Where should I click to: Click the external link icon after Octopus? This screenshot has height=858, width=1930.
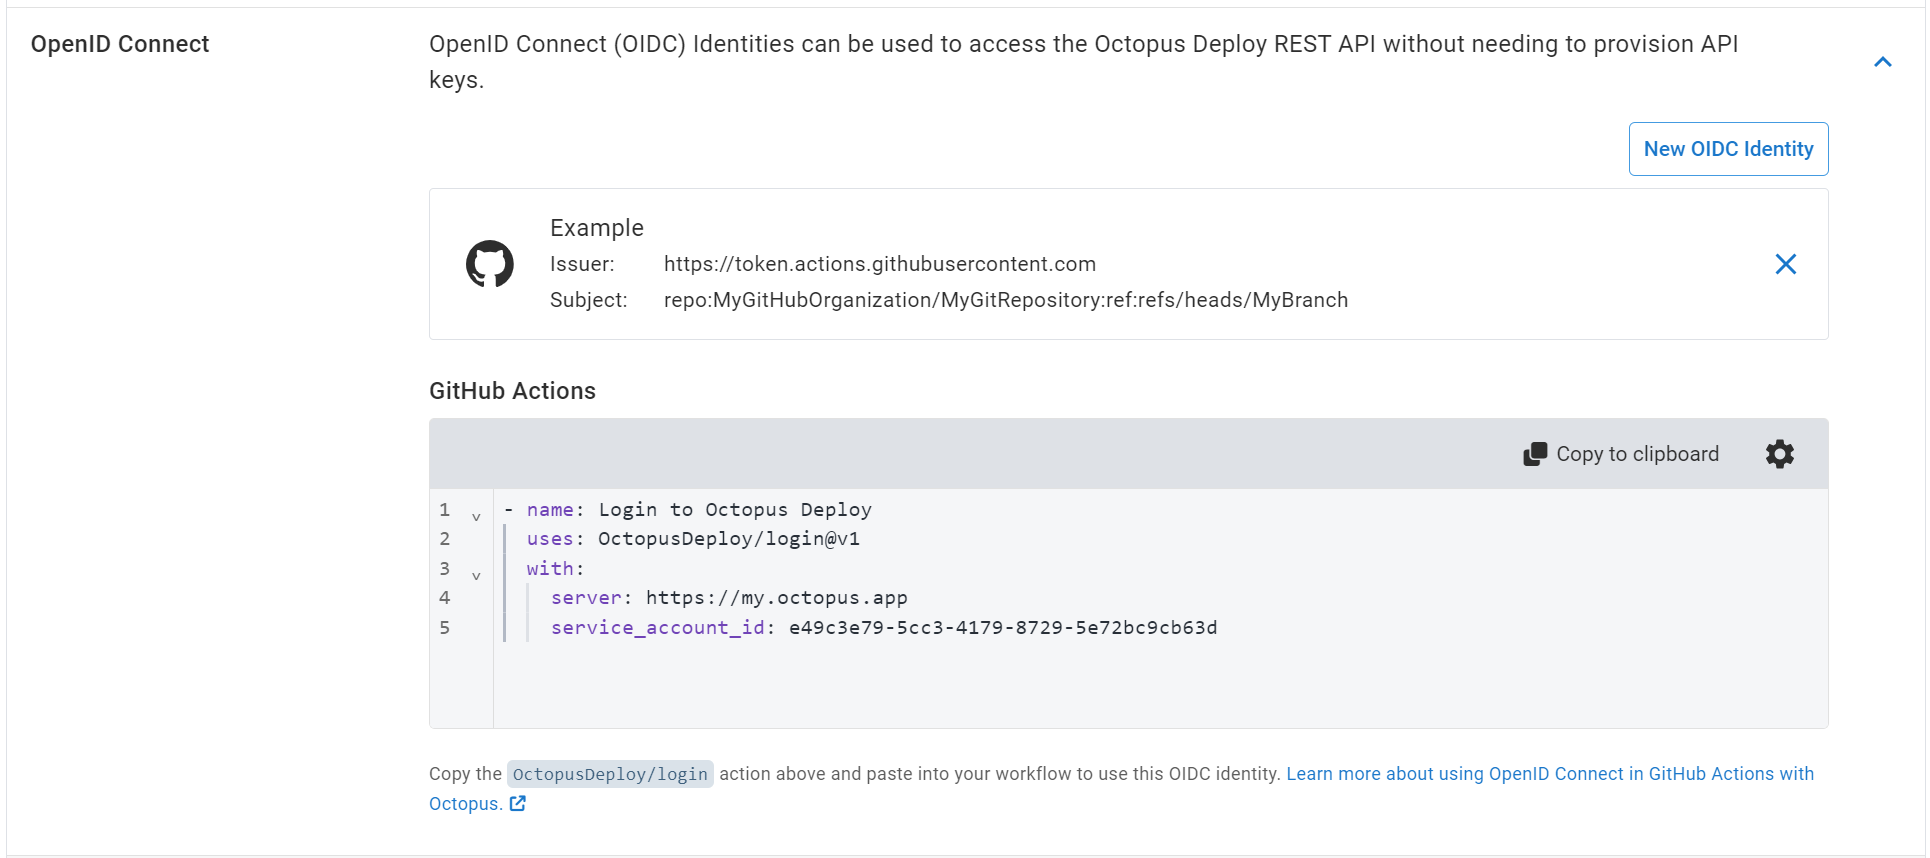517,803
